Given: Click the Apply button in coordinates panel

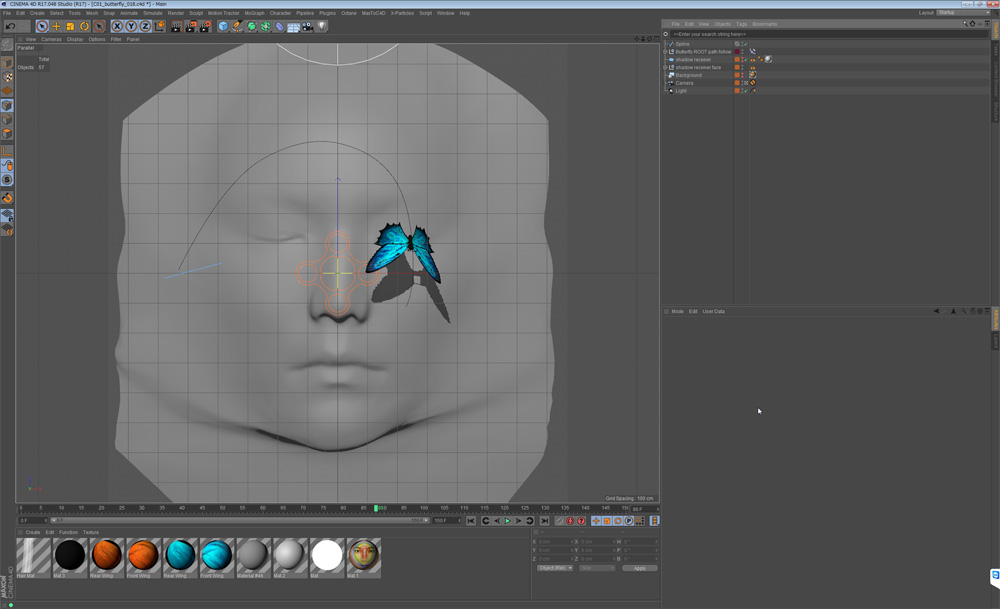Looking at the screenshot, I should [639, 568].
